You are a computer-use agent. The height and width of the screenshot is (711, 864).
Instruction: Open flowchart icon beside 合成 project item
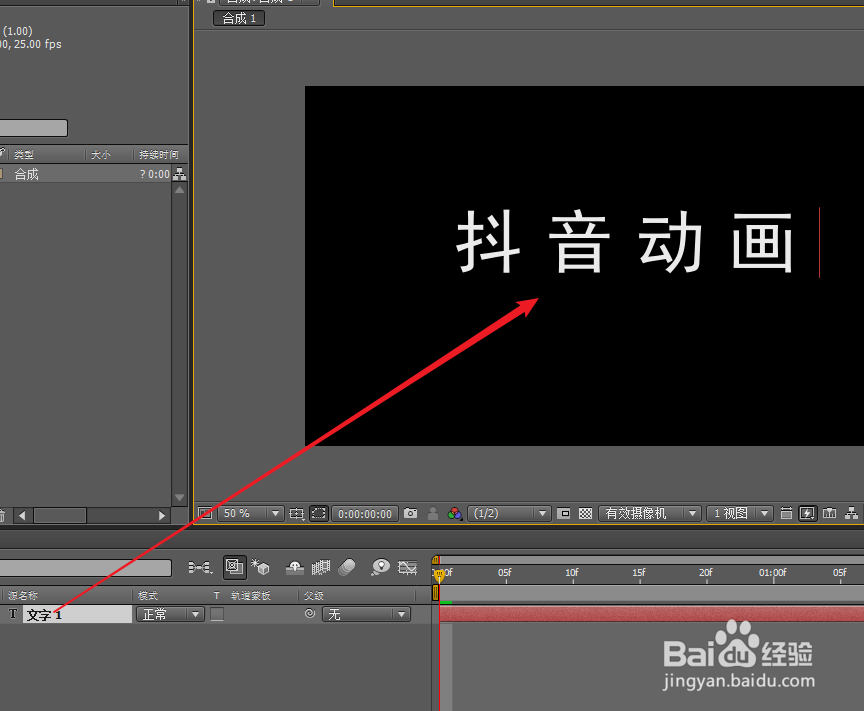[180, 174]
